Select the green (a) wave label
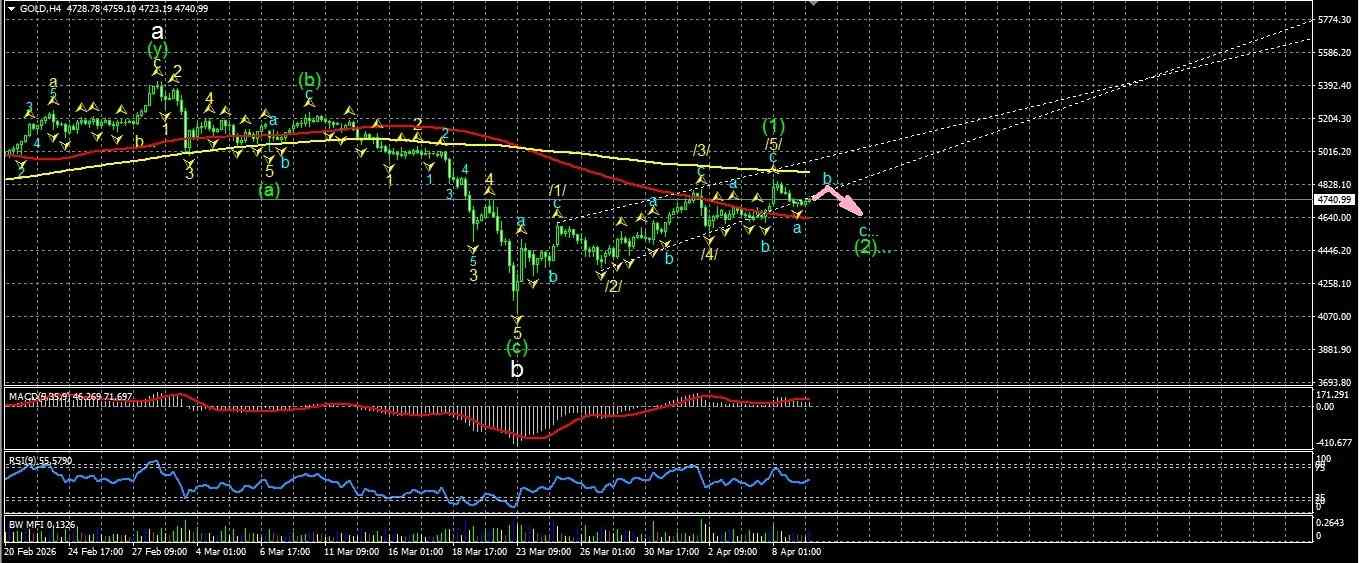The height and width of the screenshot is (563, 1360). tap(269, 188)
